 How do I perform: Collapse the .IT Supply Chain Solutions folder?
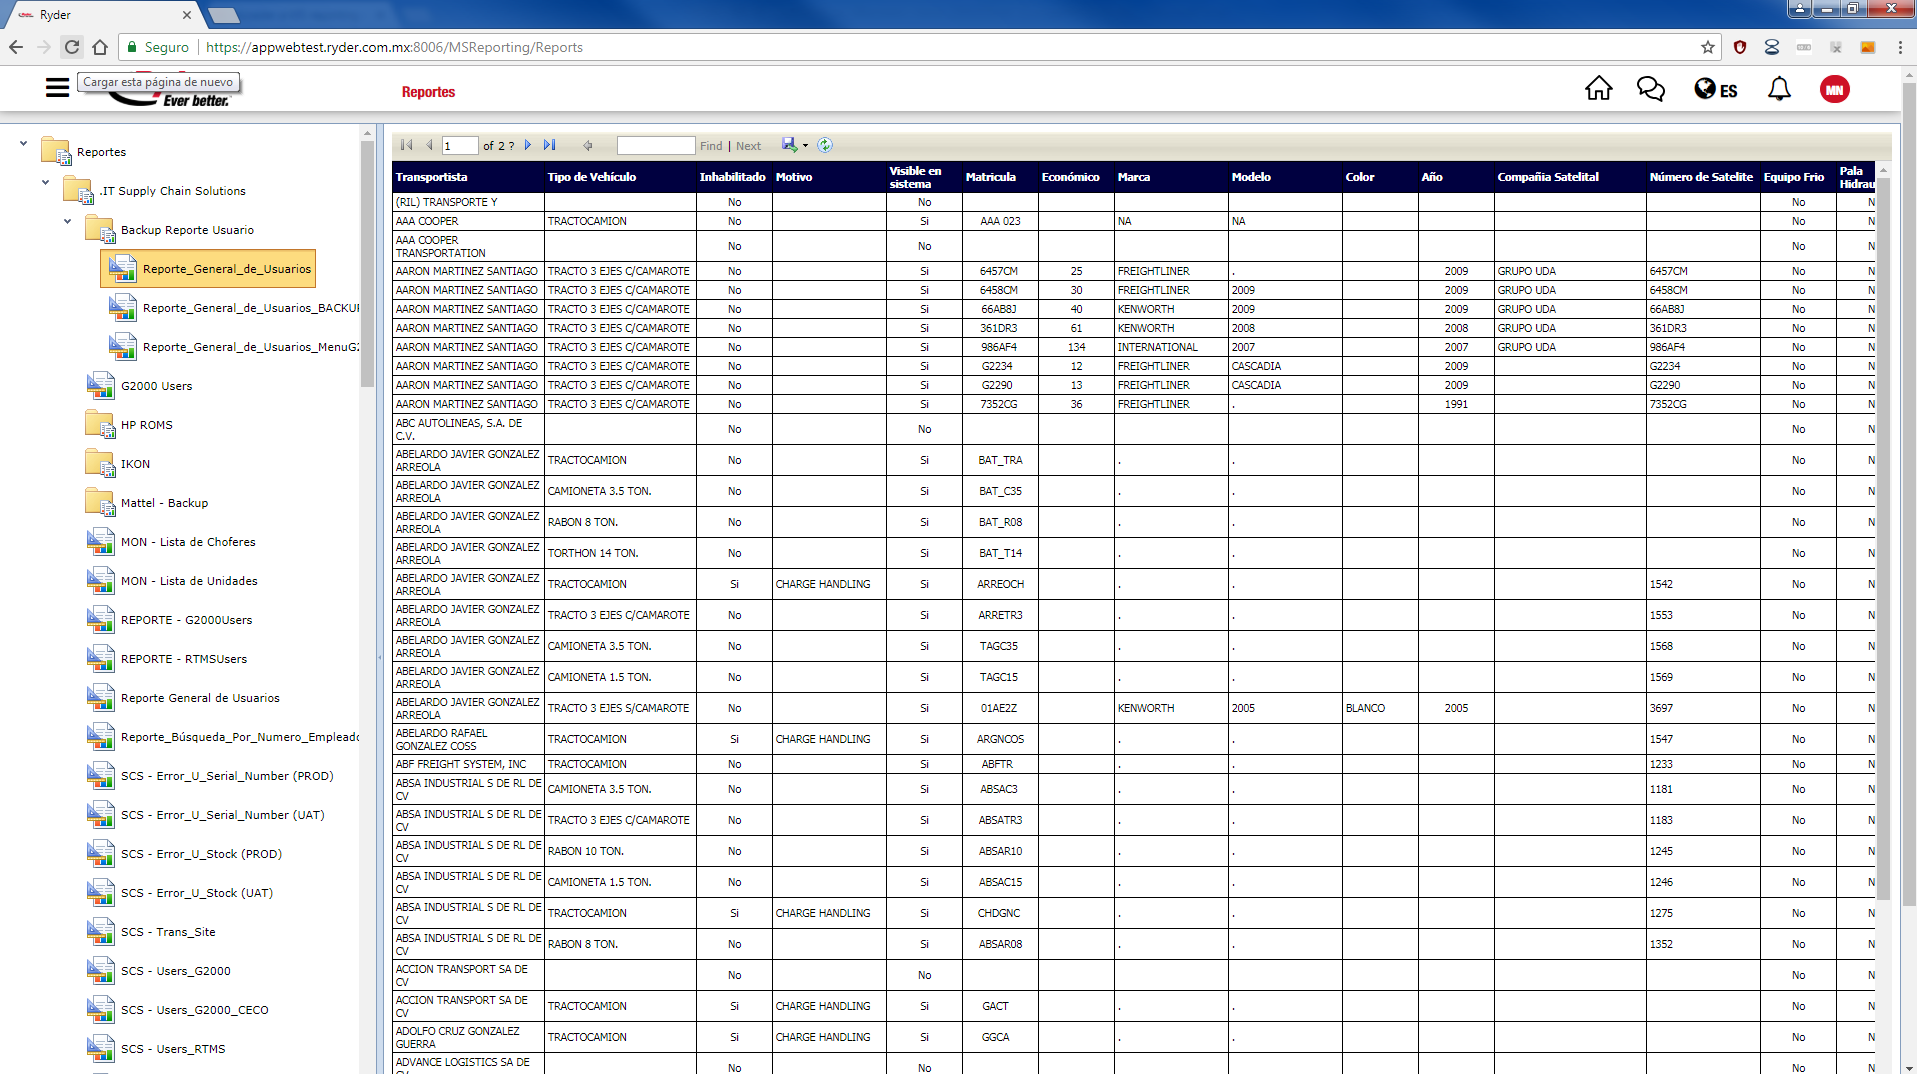pyautogui.click(x=45, y=183)
